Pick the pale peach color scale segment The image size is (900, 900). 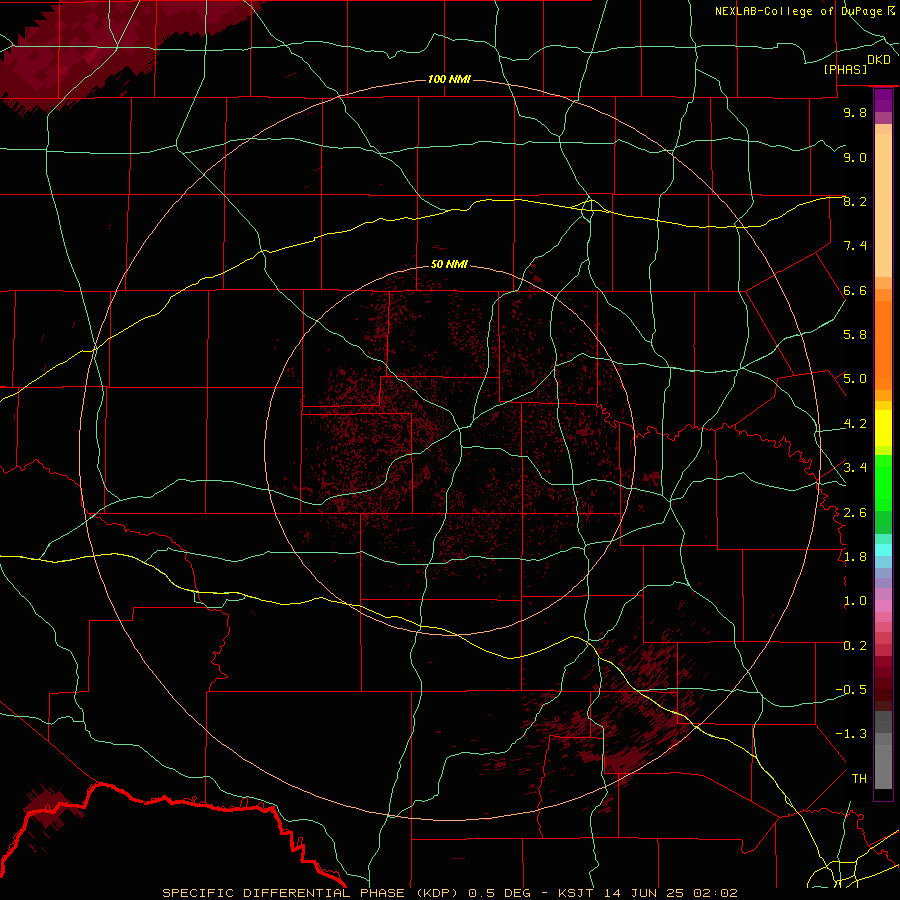pyautogui.click(x=883, y=205)
